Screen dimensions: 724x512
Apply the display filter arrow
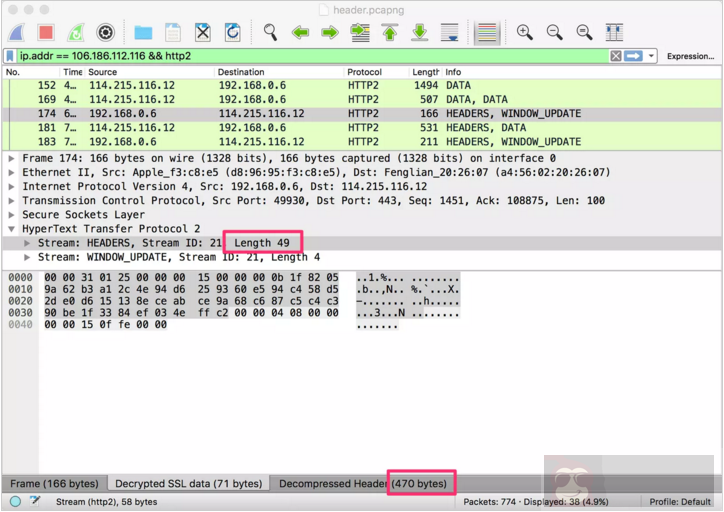(x=633, y=56)
